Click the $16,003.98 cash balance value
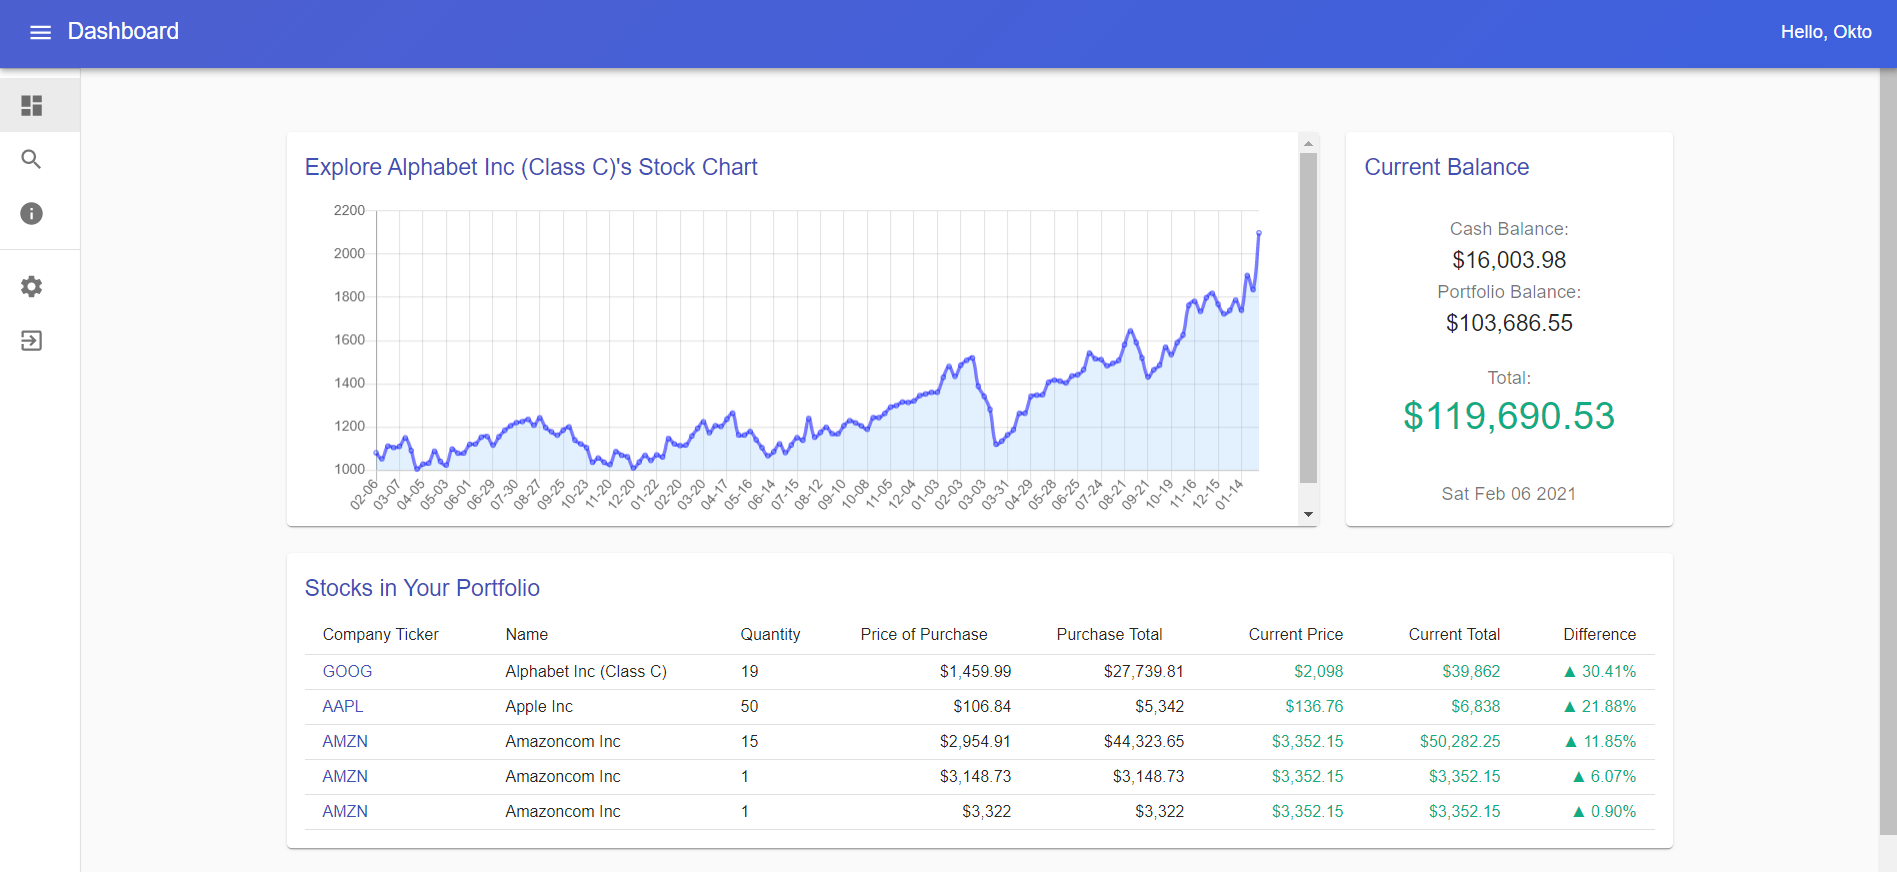The height and width of the screenshot is (872, 1897). coord(1509,260)
